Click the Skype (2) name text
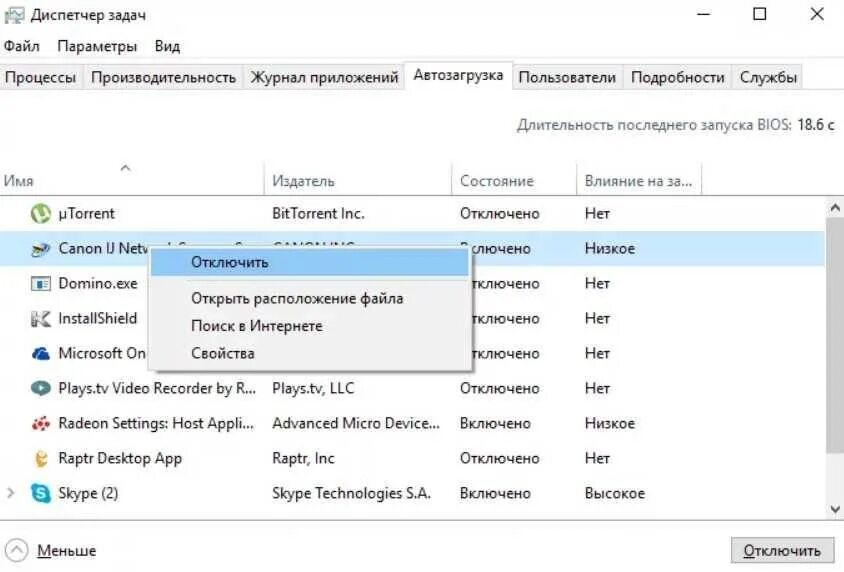The width and height of the screenshot is (844, 572). point(88,493)
